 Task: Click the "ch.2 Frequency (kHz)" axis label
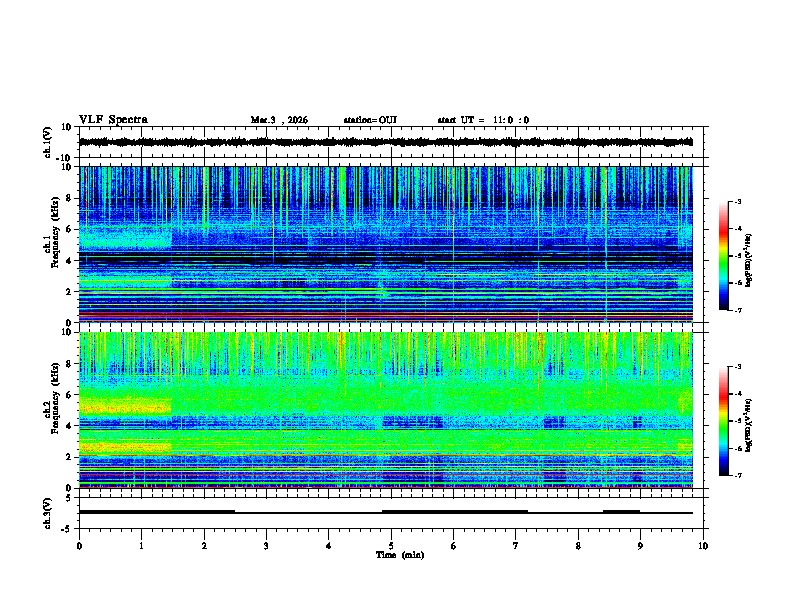pos(52,398)
